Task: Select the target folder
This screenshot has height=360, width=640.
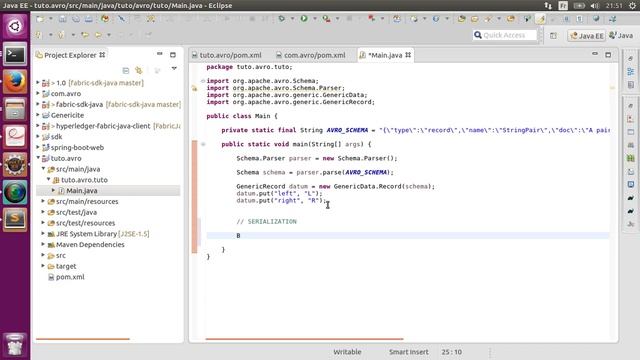Action: pos(66,266)
